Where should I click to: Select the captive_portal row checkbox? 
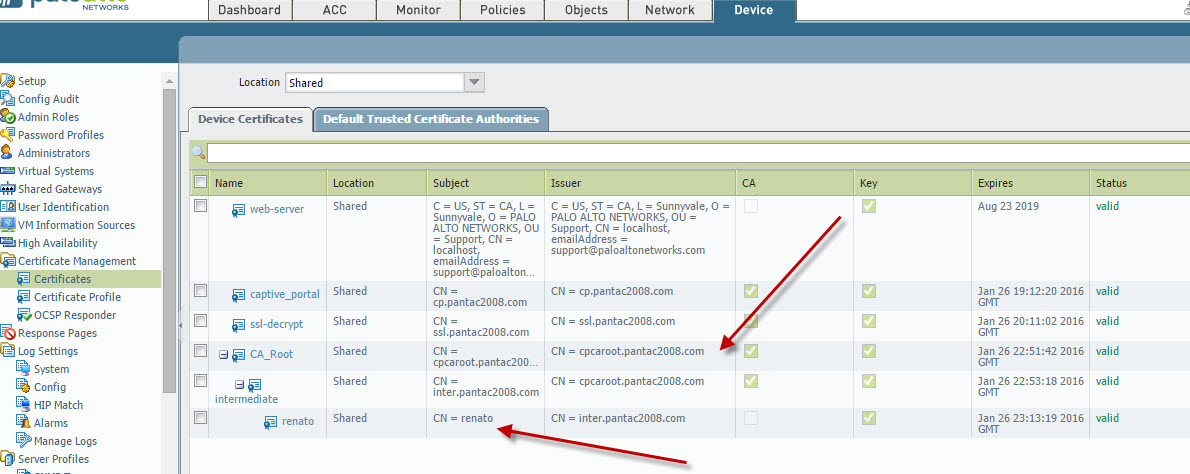(x=200, y=291)
